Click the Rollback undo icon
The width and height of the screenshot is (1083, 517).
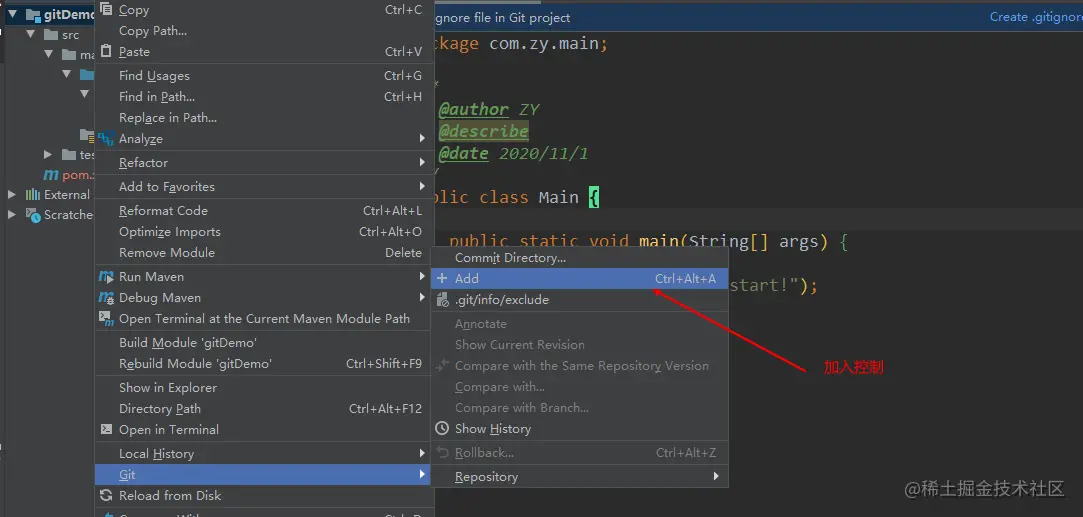[x=443, y=453]
